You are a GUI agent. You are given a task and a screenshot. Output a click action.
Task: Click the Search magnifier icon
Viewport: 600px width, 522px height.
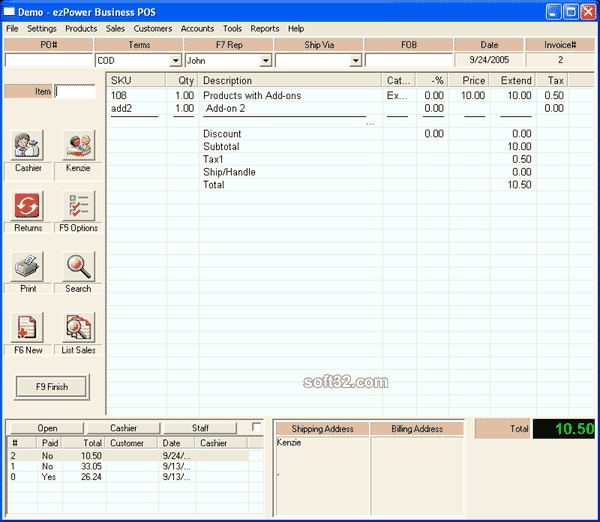tap(78, 266)
